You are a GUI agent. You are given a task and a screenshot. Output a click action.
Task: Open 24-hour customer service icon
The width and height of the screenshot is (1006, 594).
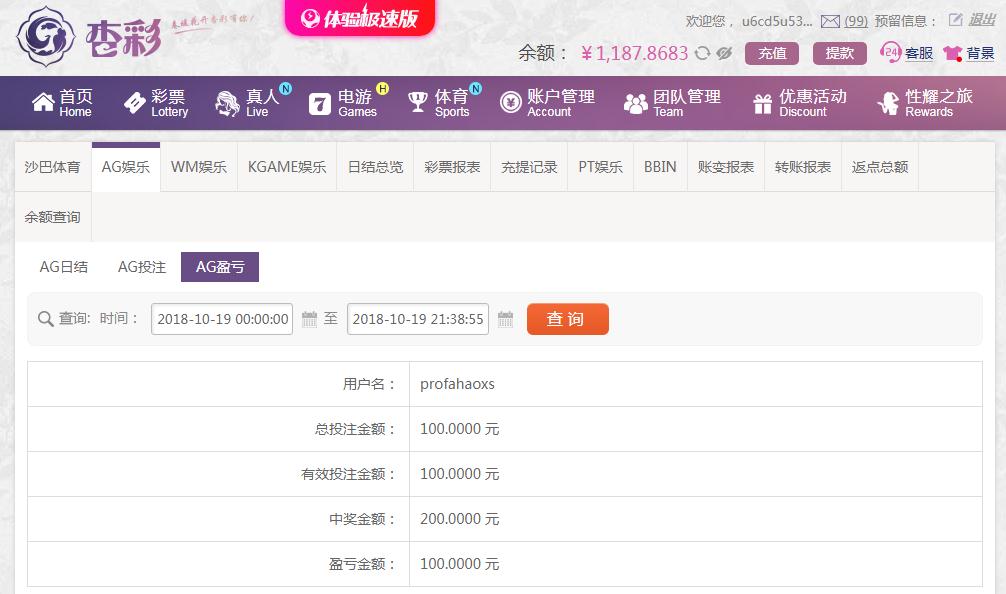[890, 53]
